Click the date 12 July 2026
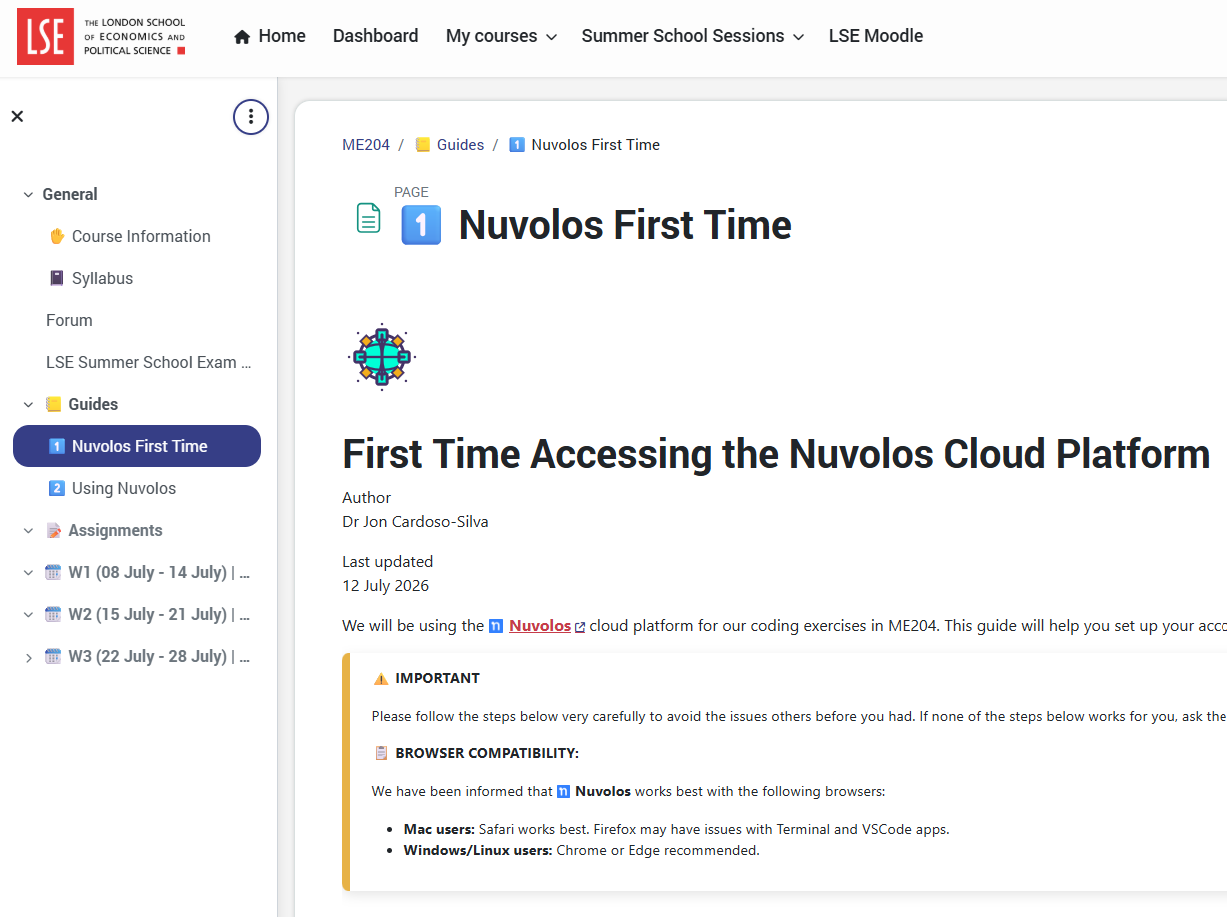Viewport: 1227px width, 917px height. pos(385,586)
